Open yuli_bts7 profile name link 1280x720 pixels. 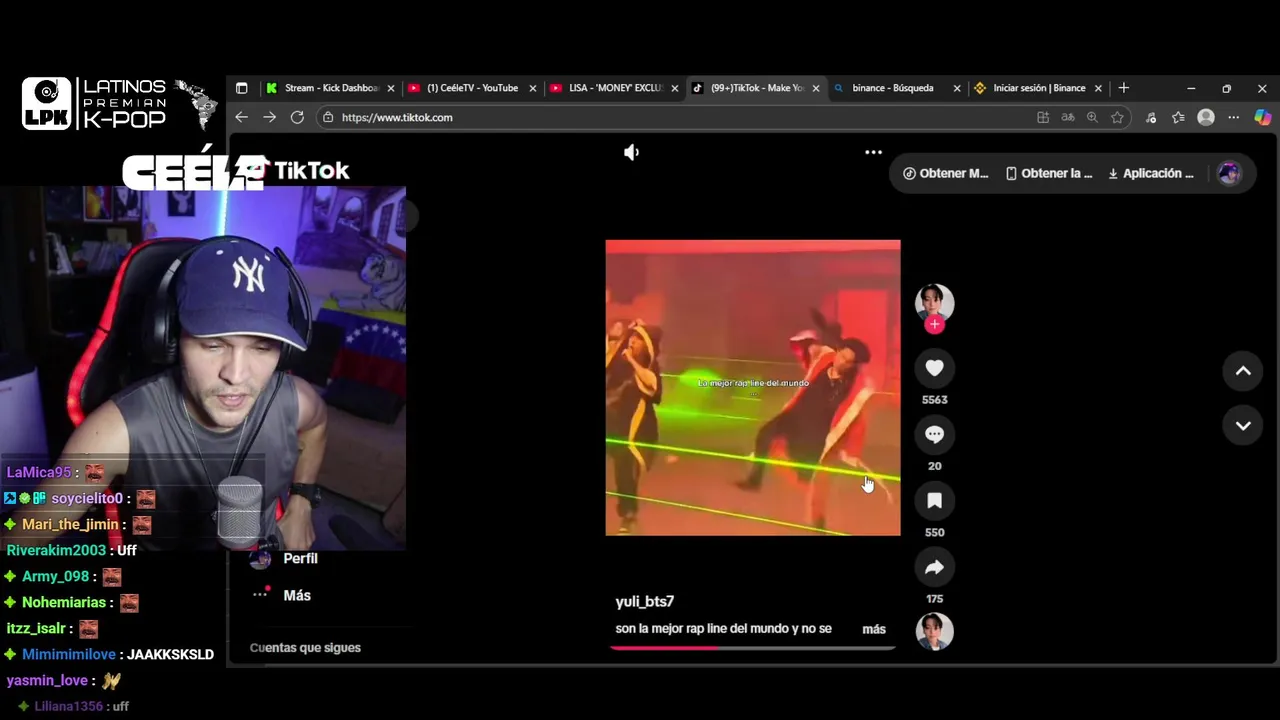pyautogui.click(x=645, y=601)
